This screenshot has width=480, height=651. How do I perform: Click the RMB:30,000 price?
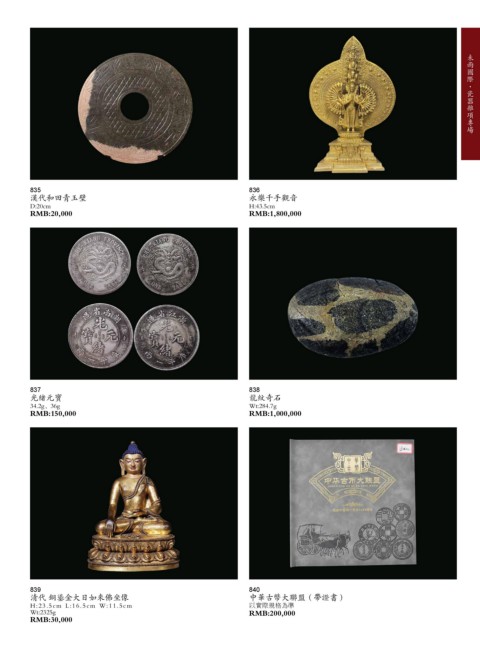click(x=51, y=619)
